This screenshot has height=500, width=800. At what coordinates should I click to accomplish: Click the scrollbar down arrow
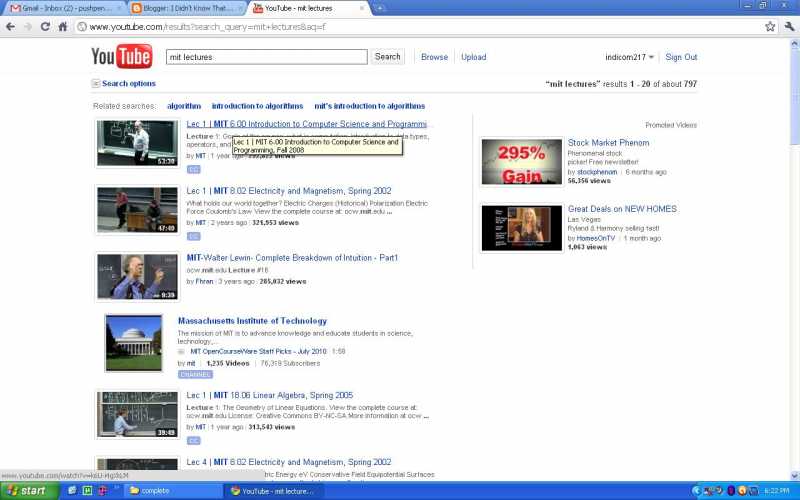pyautogui.click(x=794, y=476)
